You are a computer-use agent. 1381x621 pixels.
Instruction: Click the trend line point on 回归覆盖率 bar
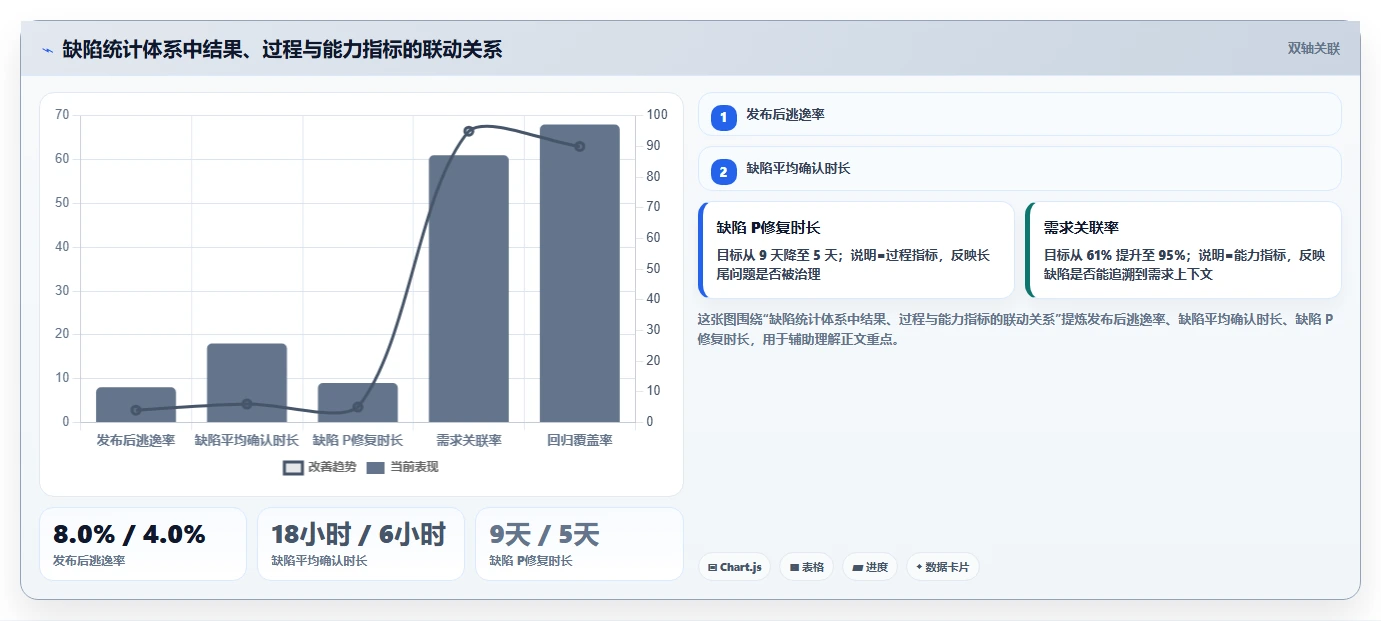click(x=580, y=146)
